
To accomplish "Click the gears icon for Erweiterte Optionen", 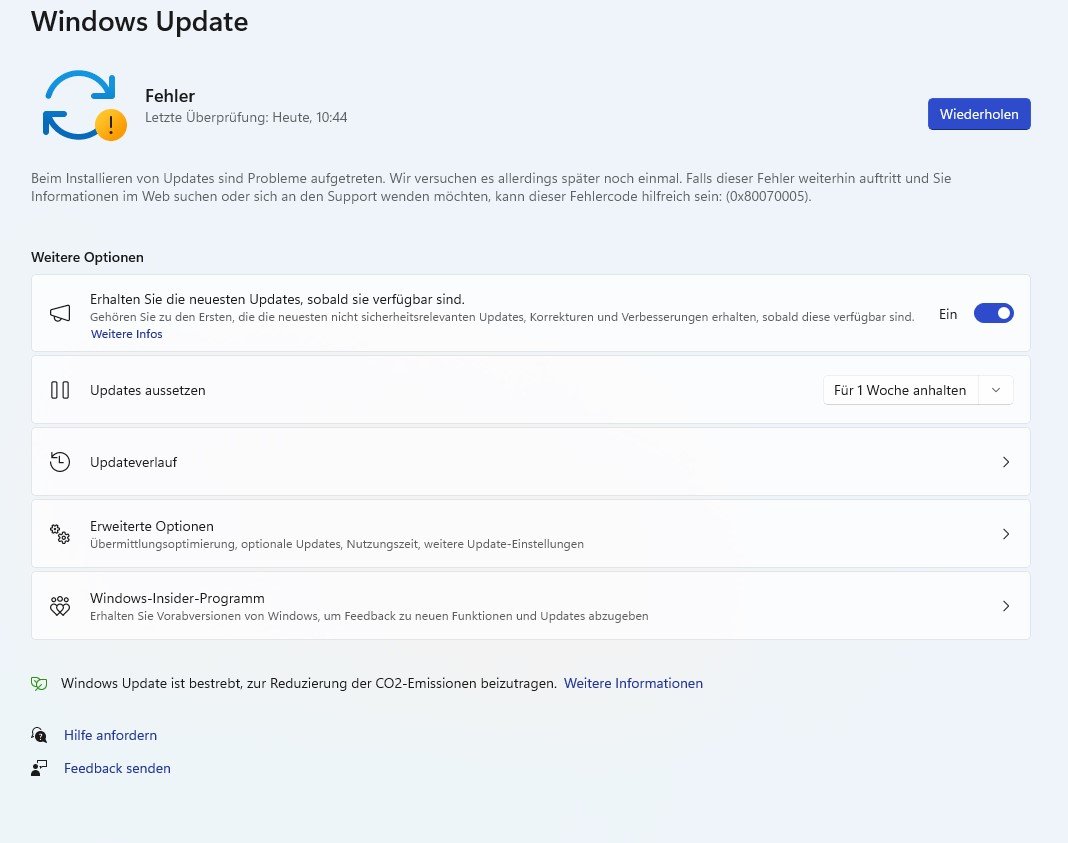I will [60, 534].
